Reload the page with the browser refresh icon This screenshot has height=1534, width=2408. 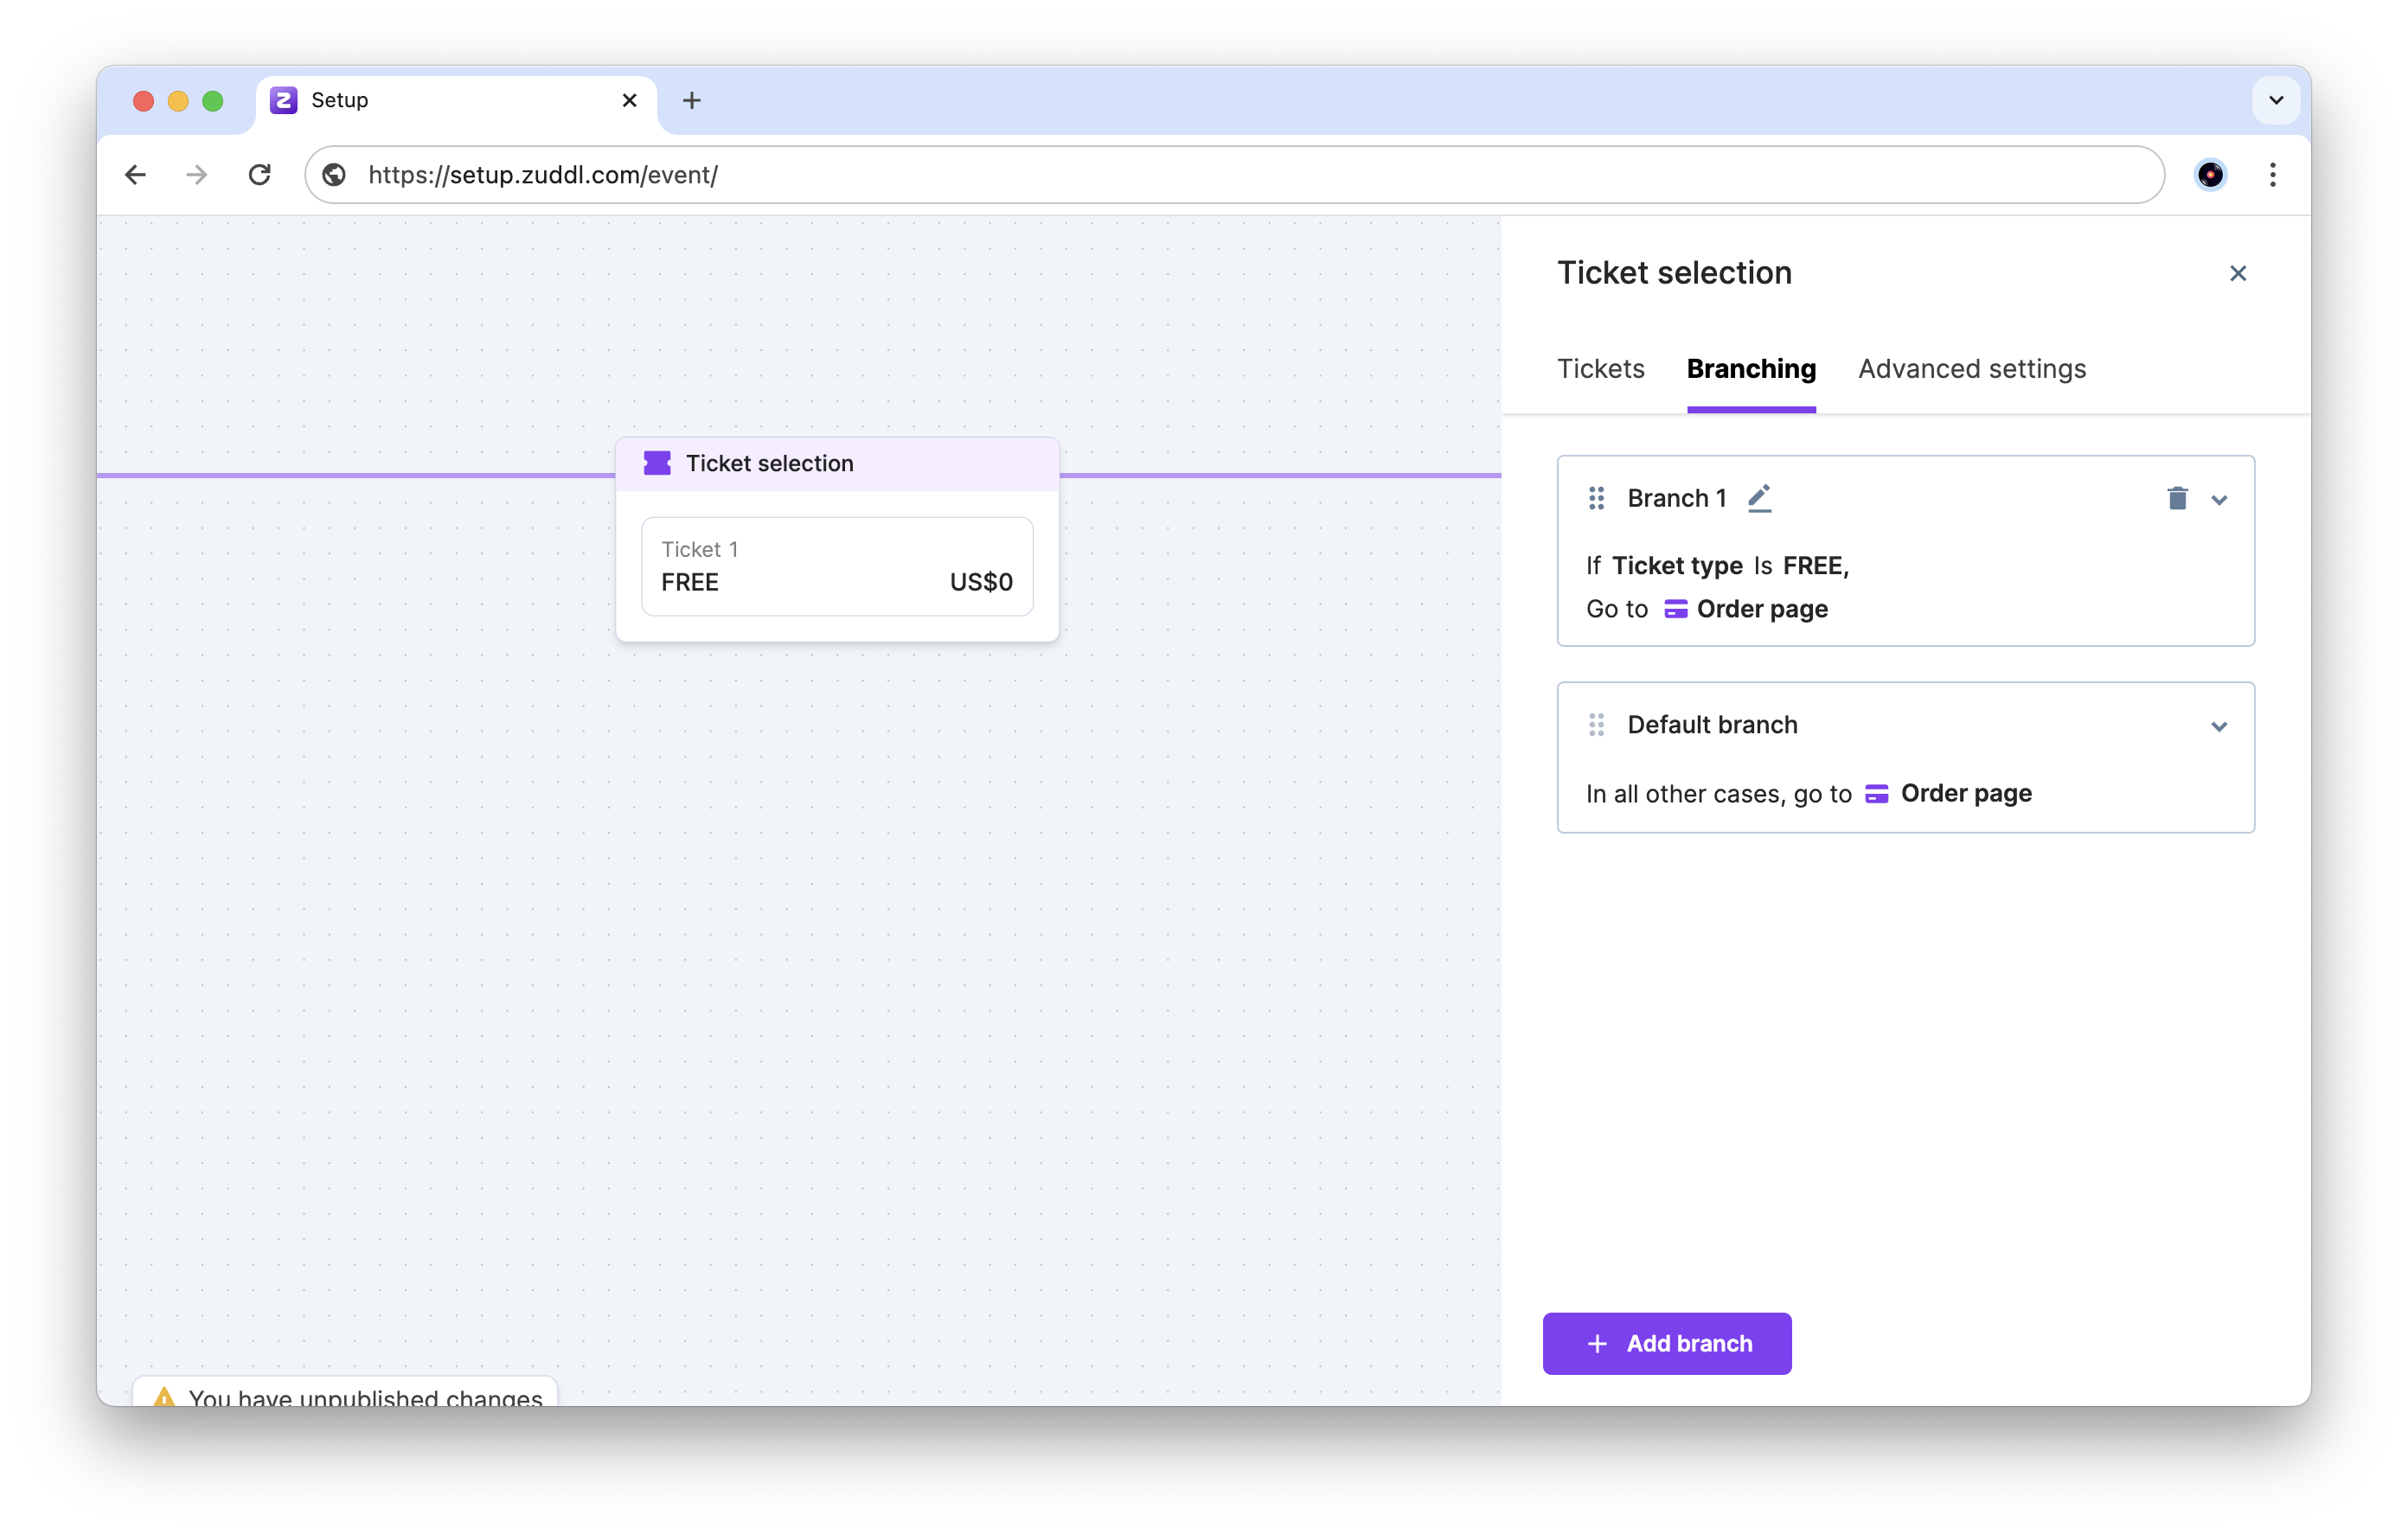click(260, 175)
